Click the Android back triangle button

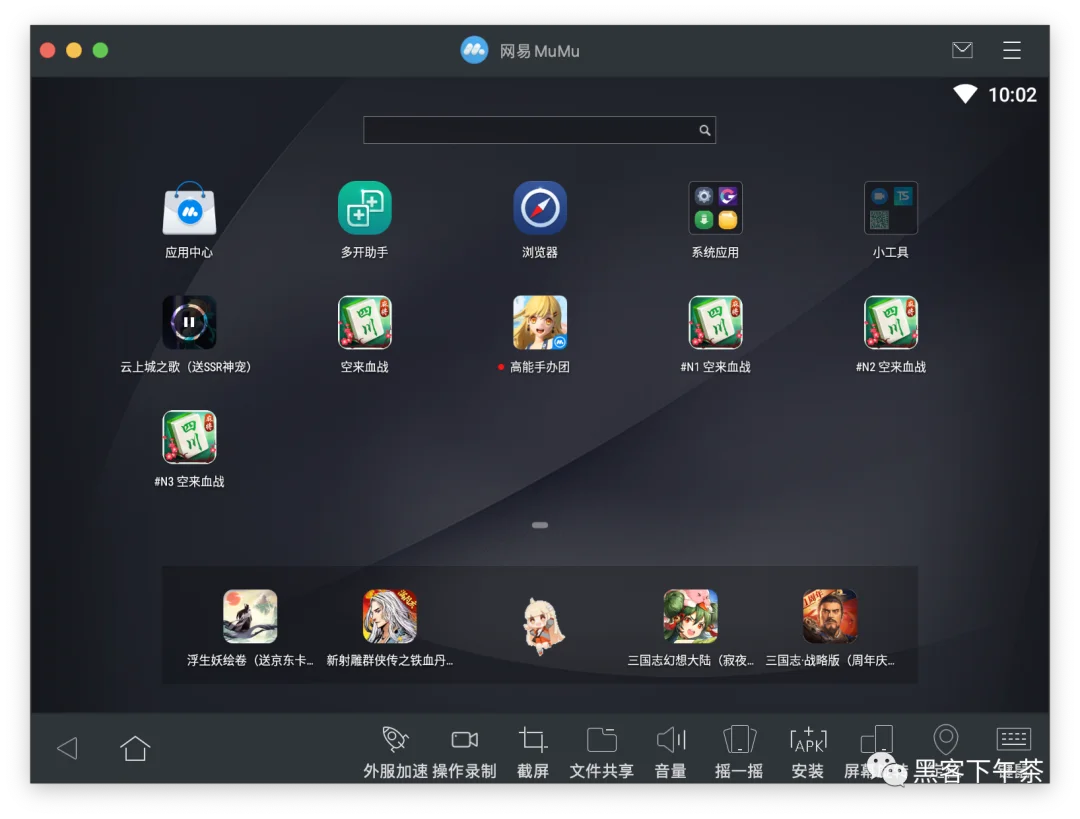68,748
